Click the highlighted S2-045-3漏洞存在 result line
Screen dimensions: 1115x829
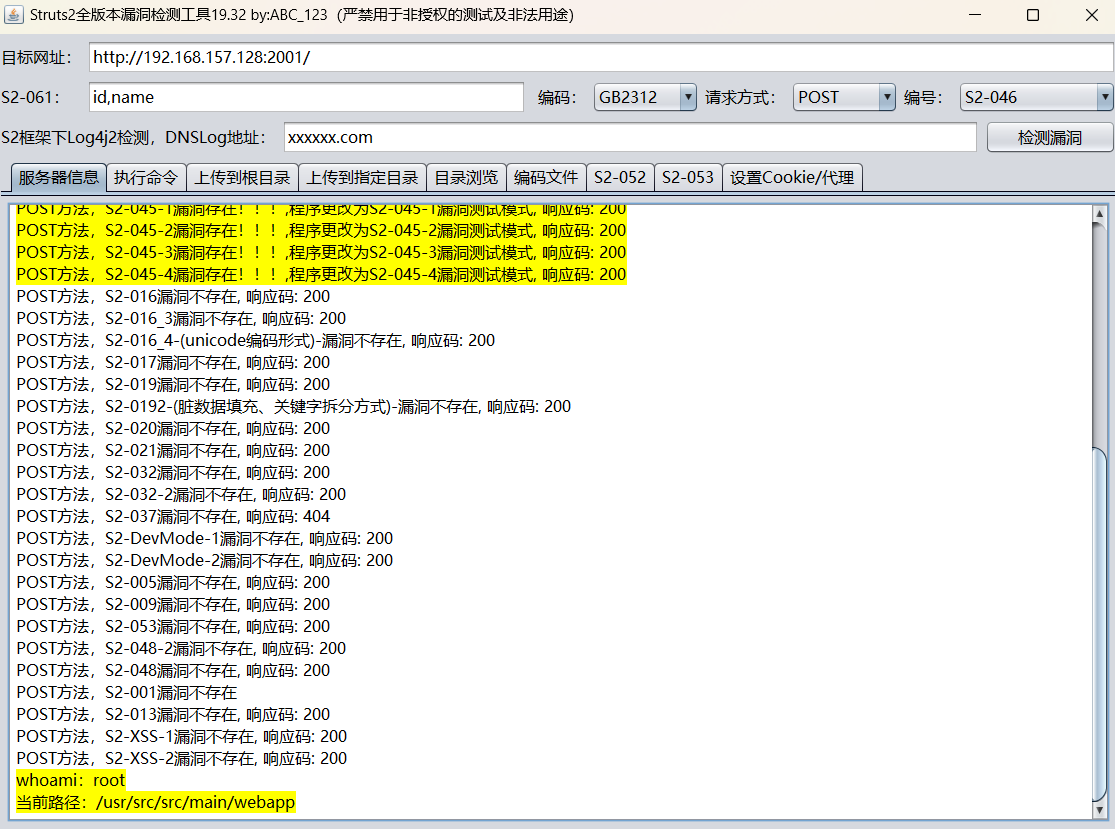click(321, 252)
